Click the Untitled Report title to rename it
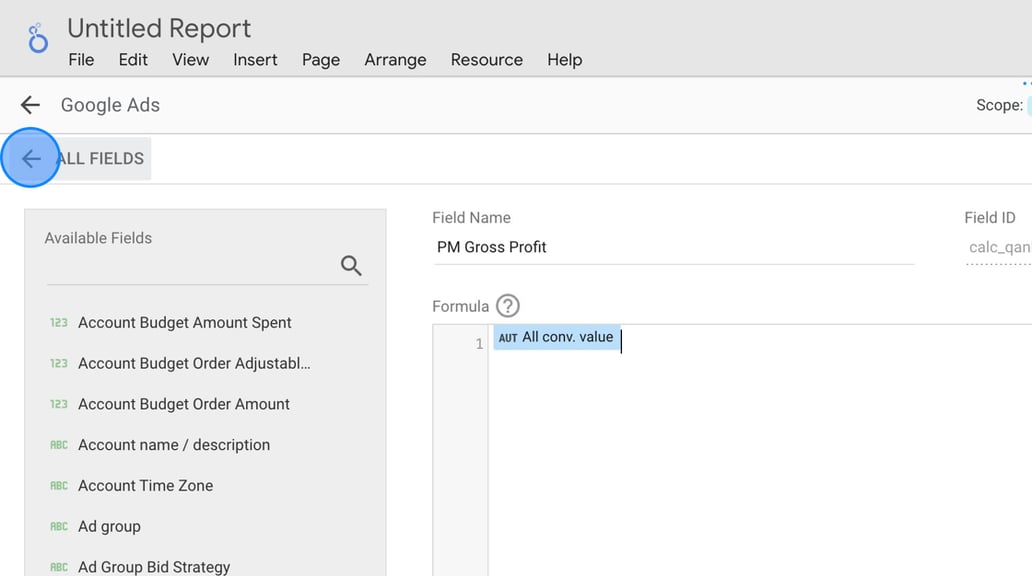 coord(158,28)
